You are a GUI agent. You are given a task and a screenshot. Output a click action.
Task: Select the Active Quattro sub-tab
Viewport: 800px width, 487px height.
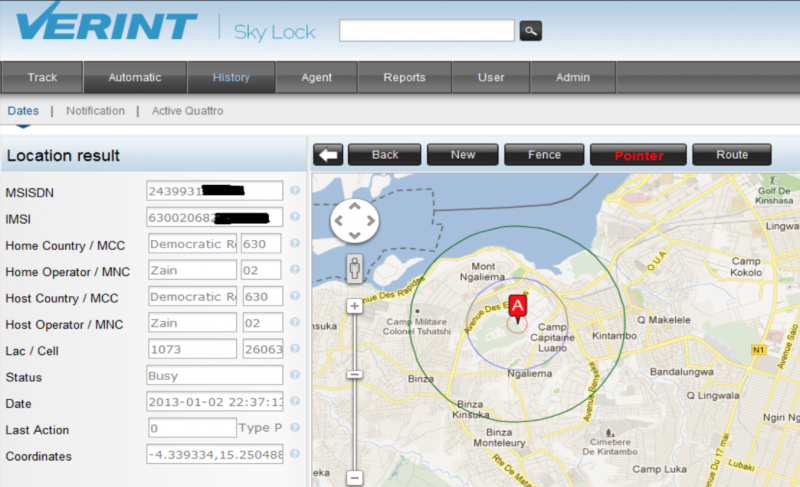(x=187, y=111)
